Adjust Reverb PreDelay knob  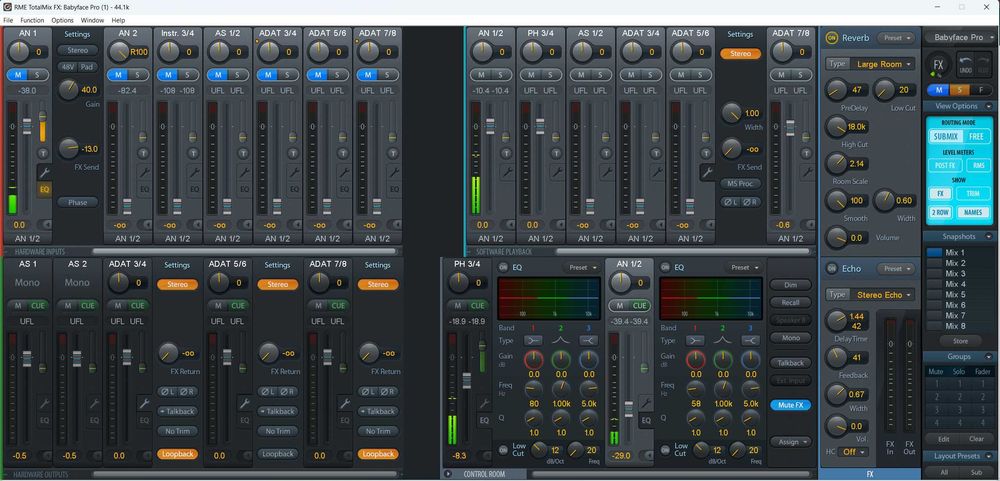[837, 90]
